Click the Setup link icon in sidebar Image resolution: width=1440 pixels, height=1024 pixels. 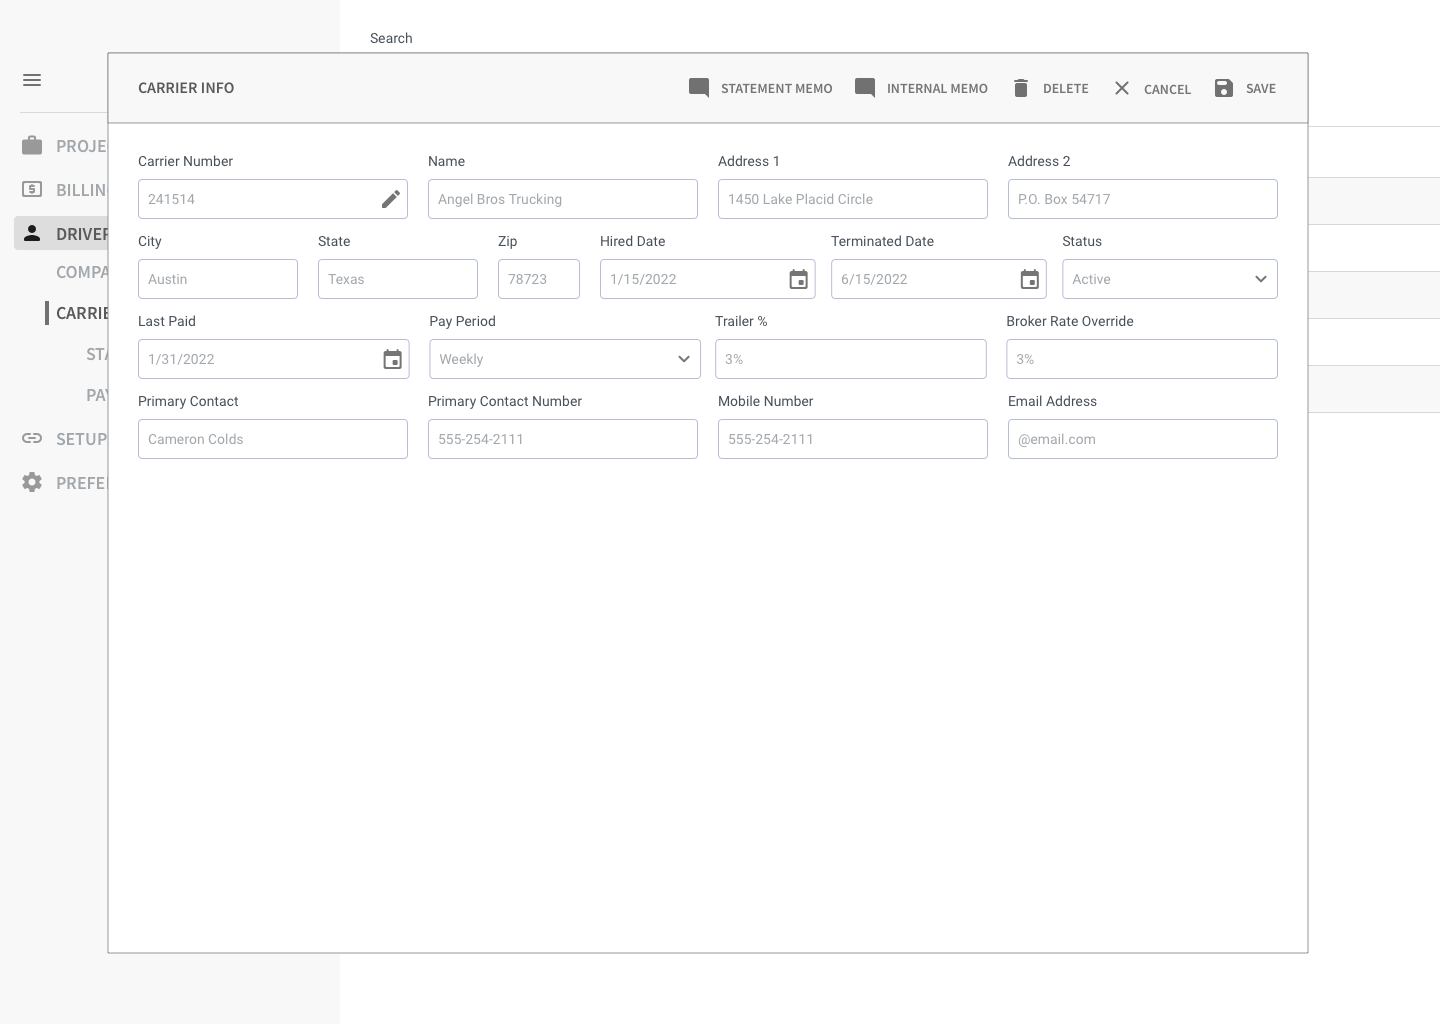[x=32, y=438]
